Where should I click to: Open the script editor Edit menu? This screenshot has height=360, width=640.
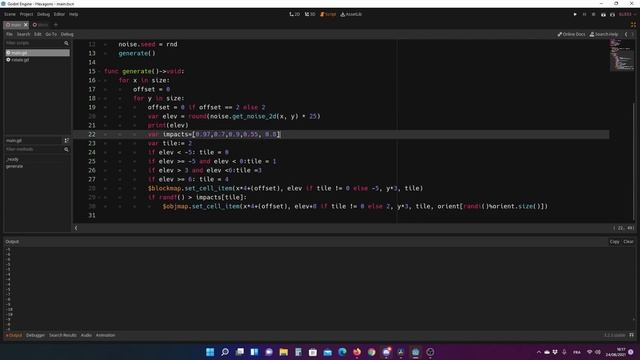click(x=38, y=34)
